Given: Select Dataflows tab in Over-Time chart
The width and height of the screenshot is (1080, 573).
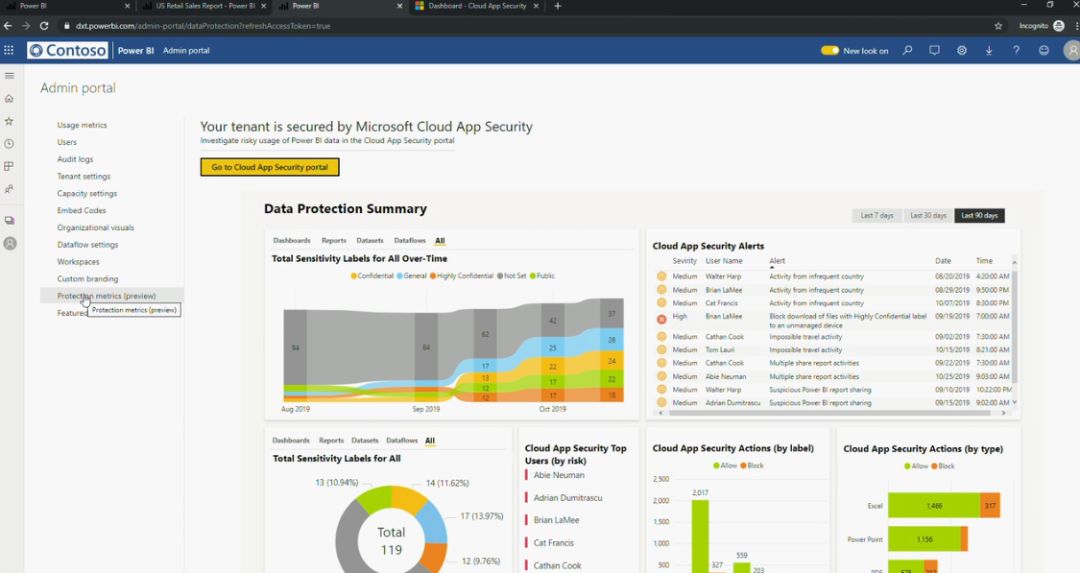Looking at the screenshot, I should click(x=410, y=240).
